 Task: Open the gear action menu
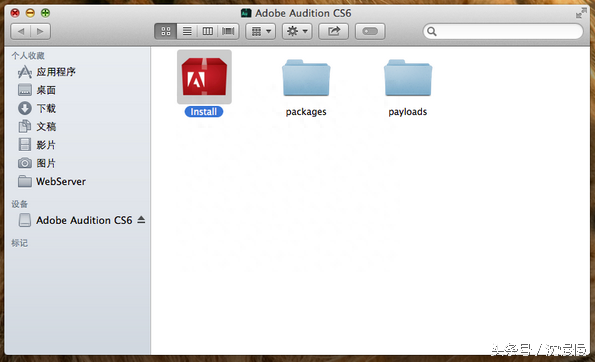(x=297, y=31)
